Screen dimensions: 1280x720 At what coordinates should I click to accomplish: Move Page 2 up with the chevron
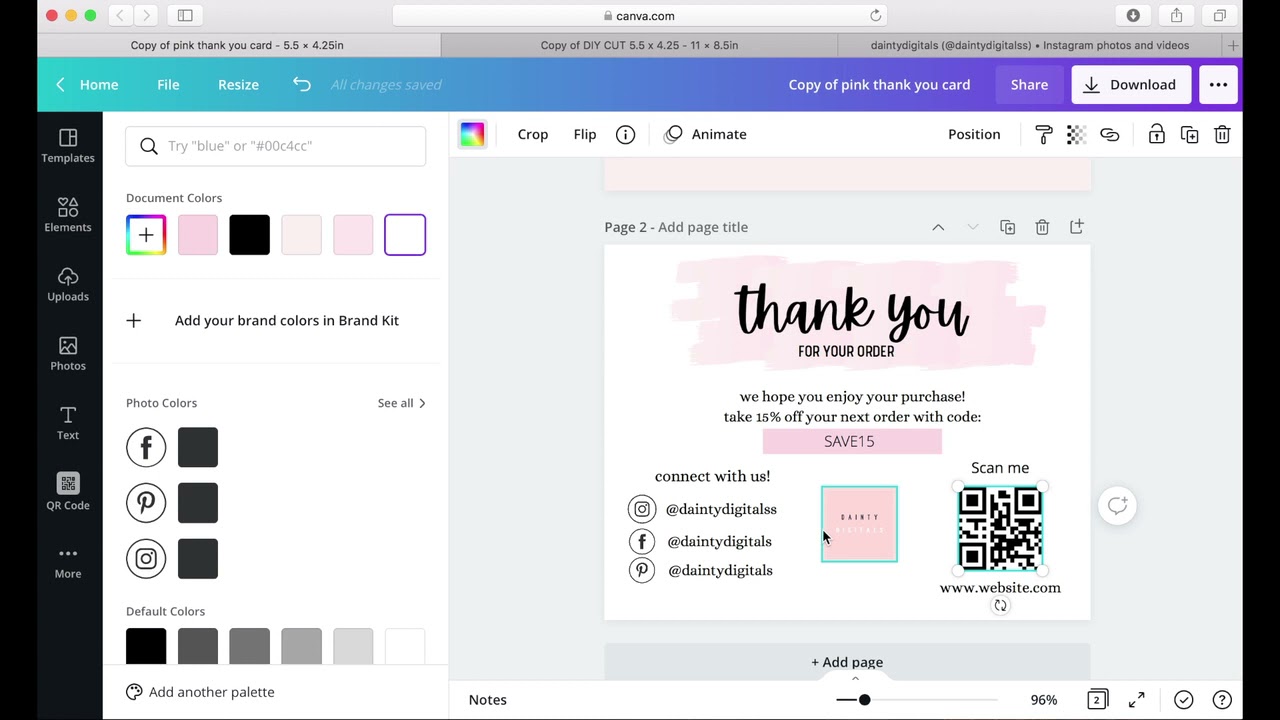pyautogui.click(x=938, y=227)
